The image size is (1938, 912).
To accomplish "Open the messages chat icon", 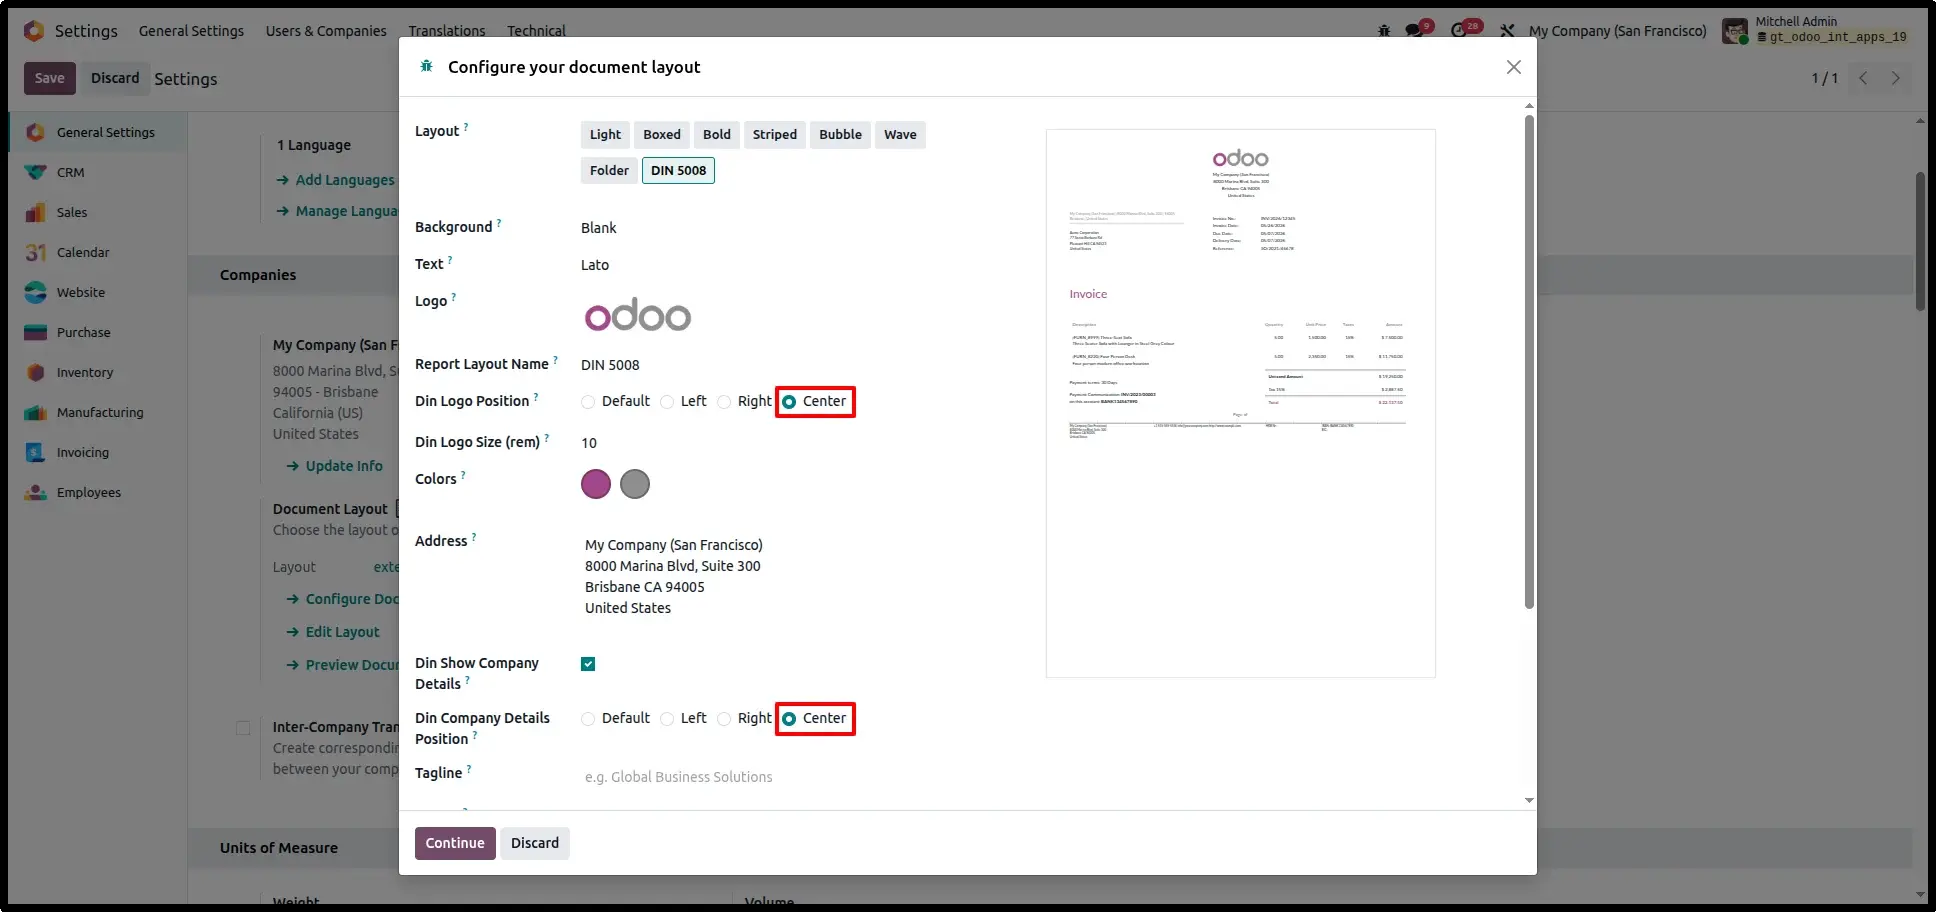I will point(1414,31).
